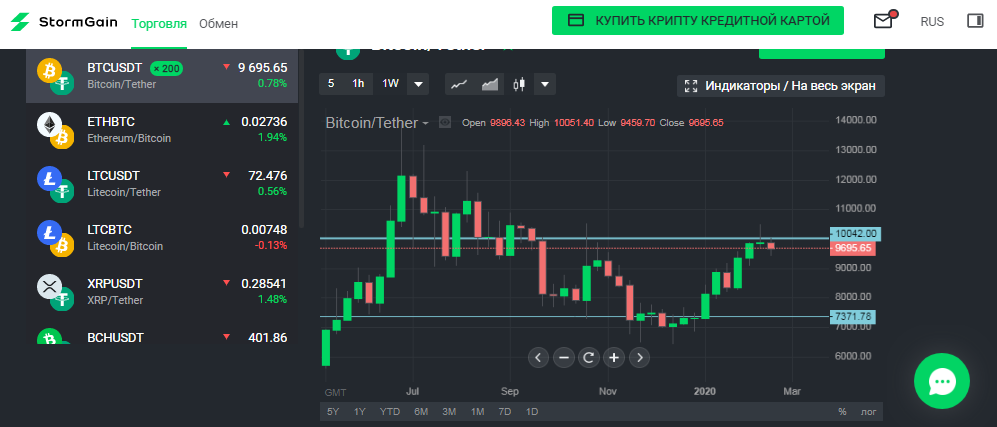
Task: Toggle logarithmic scale лог
Action: pos(869,412)
